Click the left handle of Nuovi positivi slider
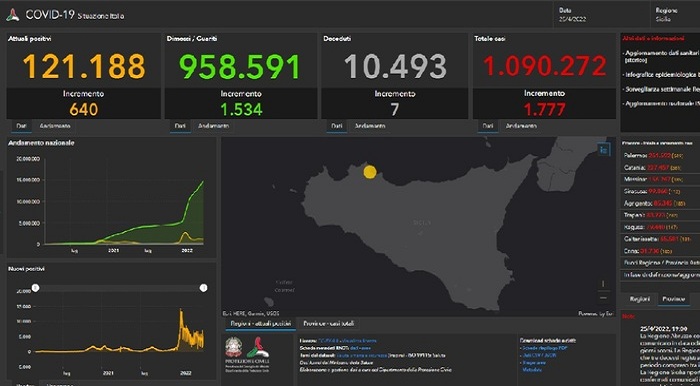The height and width of the screenshot is (386, 700). tap(36, 288)
